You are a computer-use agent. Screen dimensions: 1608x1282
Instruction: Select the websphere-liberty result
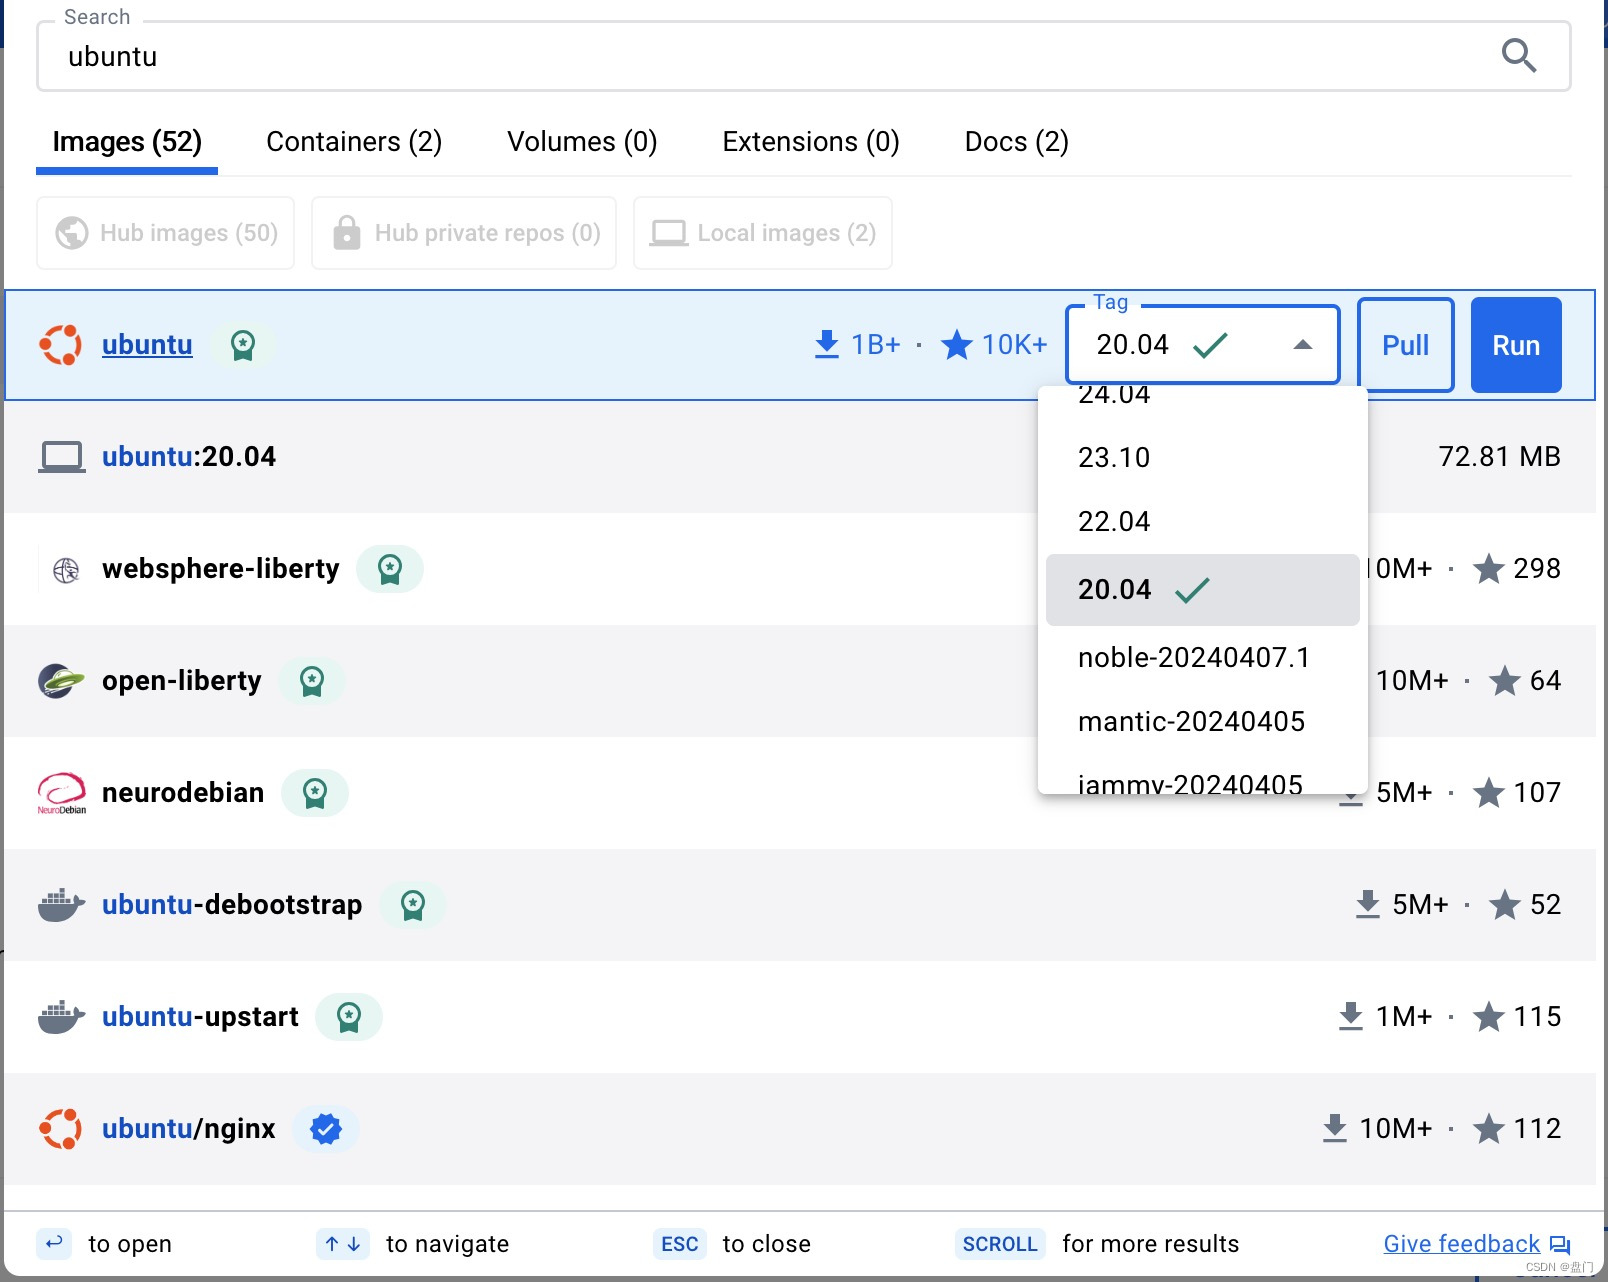[800, 569]
